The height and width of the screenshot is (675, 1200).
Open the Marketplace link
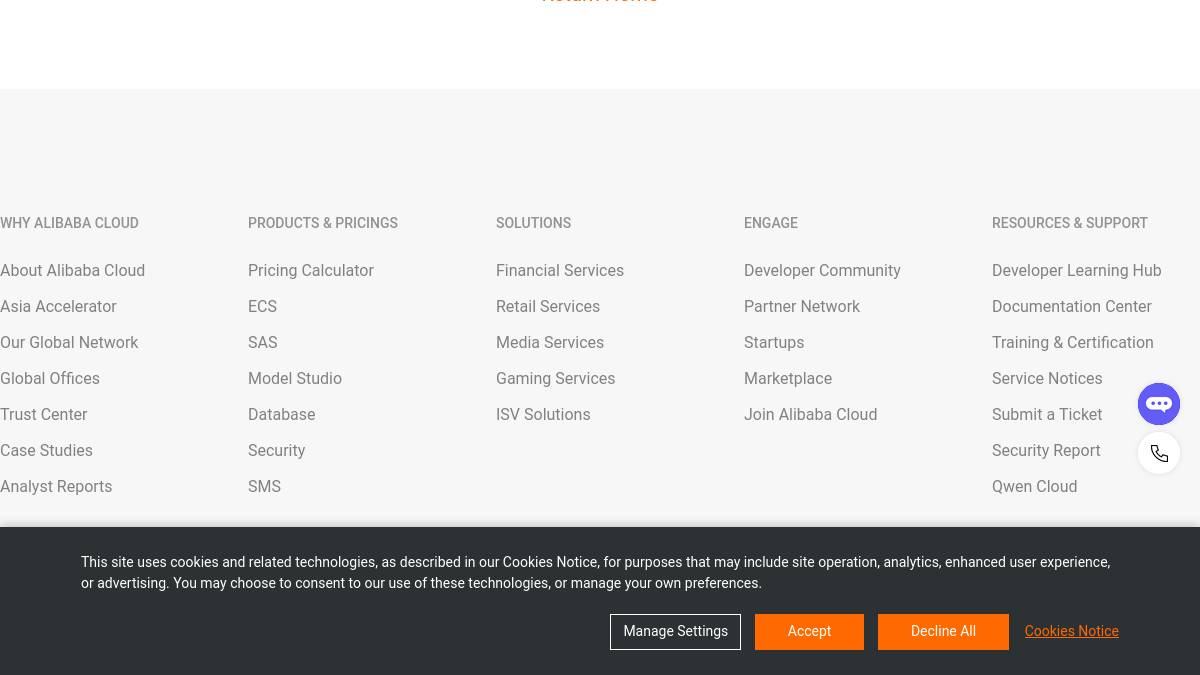click(788, 378)
